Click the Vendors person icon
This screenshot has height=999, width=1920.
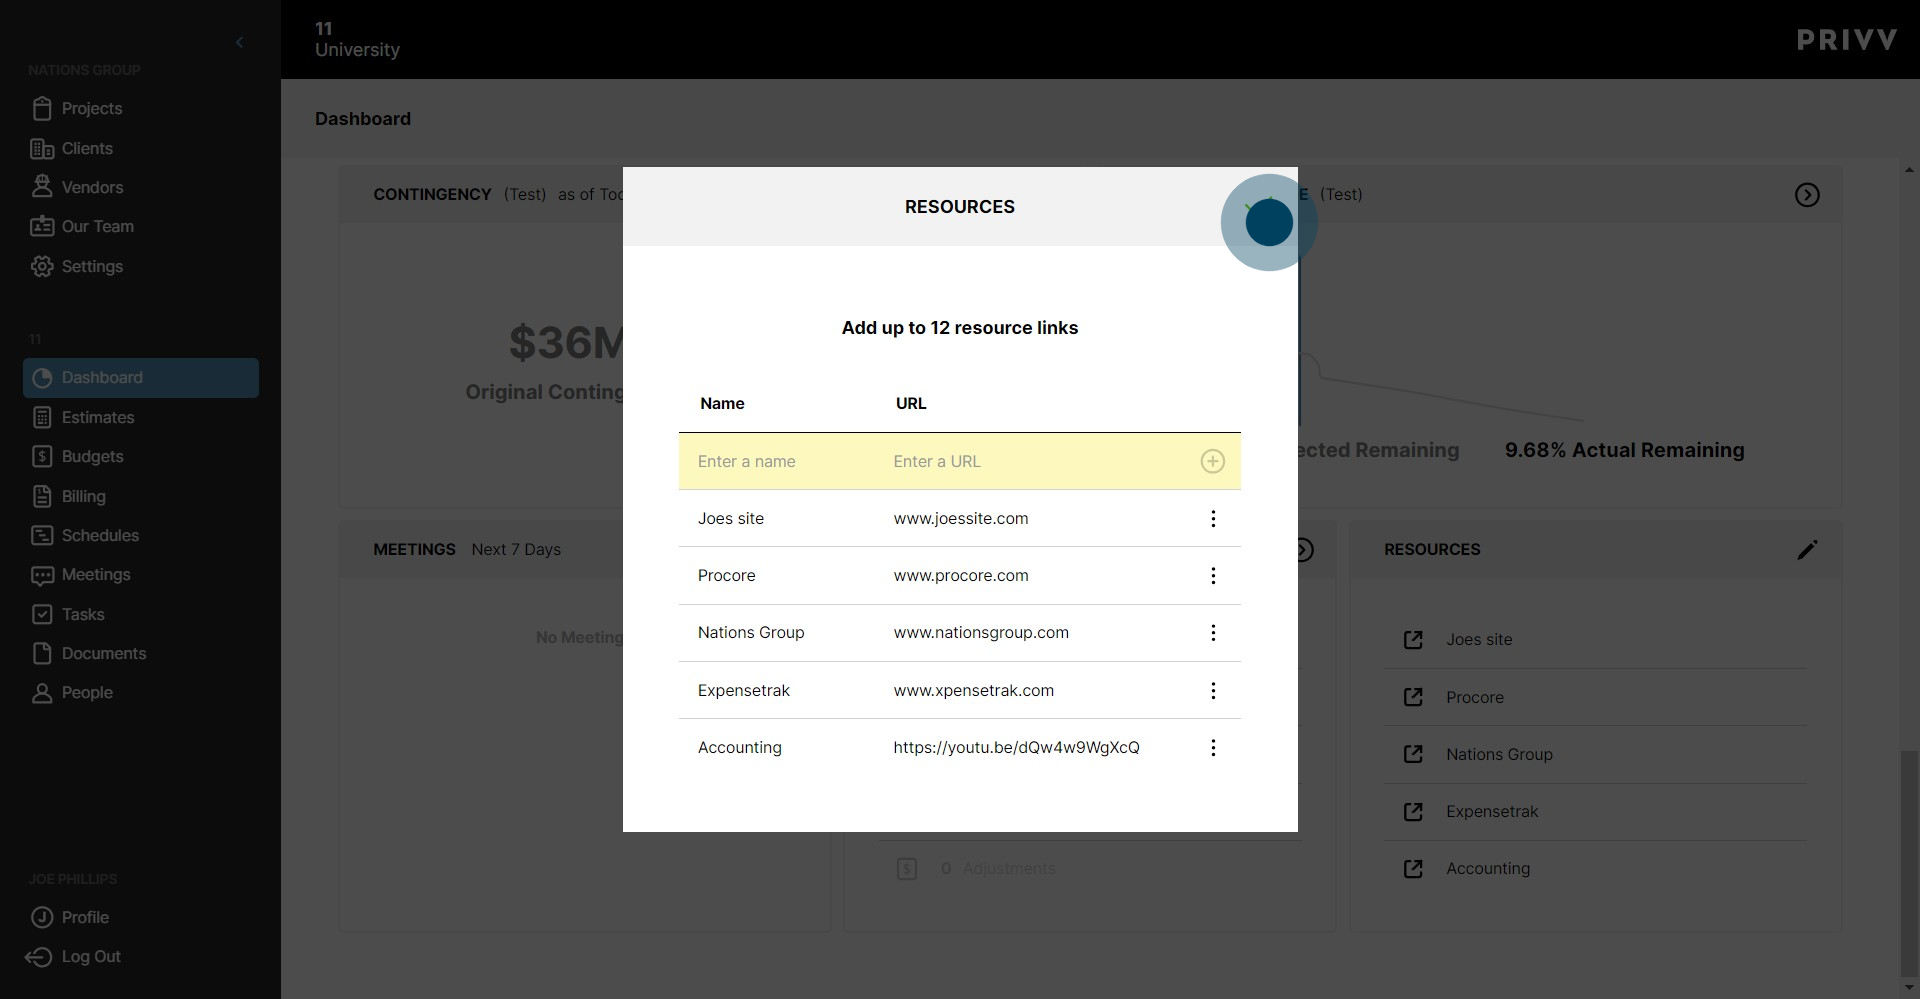pos(42,186)
